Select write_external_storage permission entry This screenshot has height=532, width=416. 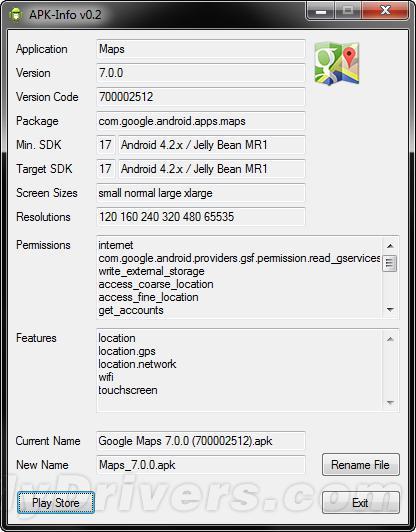pyautogui.click(x=151, y=271)
